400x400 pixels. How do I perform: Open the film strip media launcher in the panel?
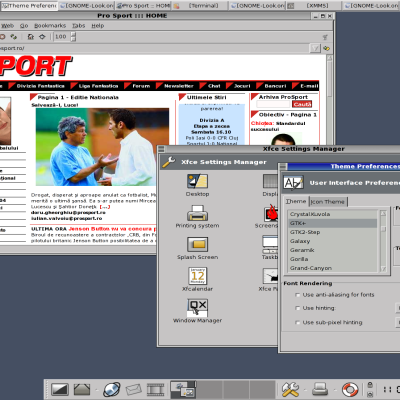click(x=156, y=389)
